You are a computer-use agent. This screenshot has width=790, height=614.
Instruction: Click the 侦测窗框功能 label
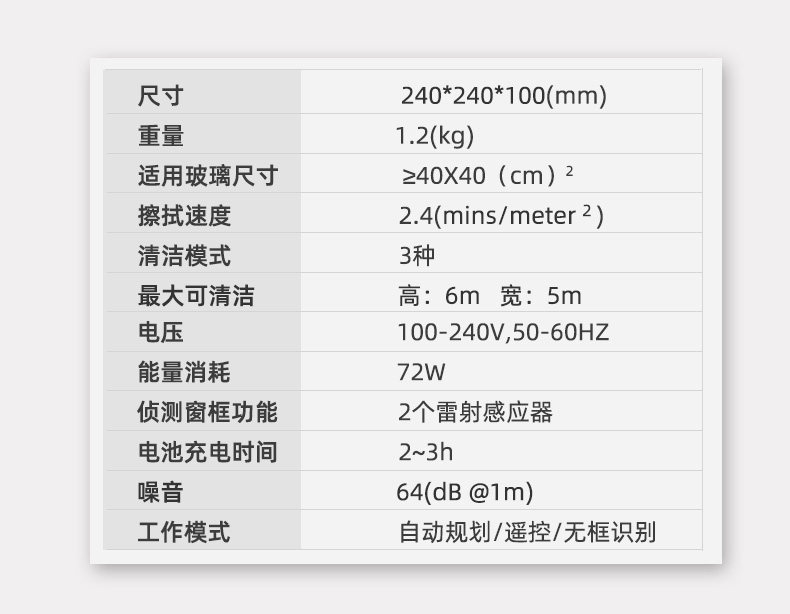coord(207,412)
